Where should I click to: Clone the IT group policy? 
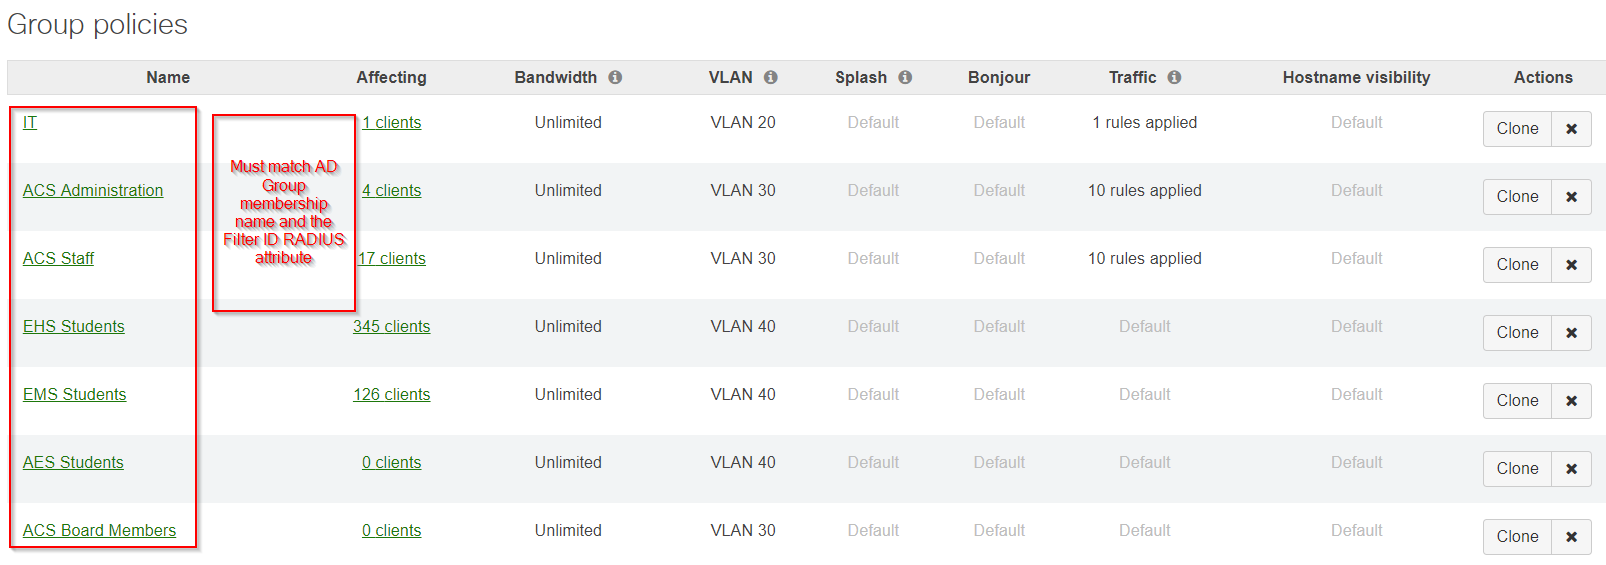[1517, 129]
